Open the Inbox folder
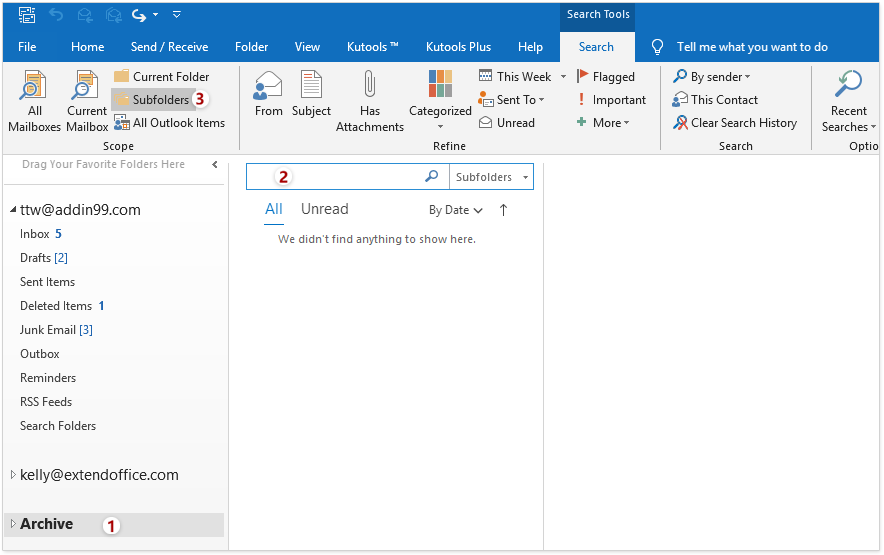Screen dimensions: 884x555 point(34,234)
